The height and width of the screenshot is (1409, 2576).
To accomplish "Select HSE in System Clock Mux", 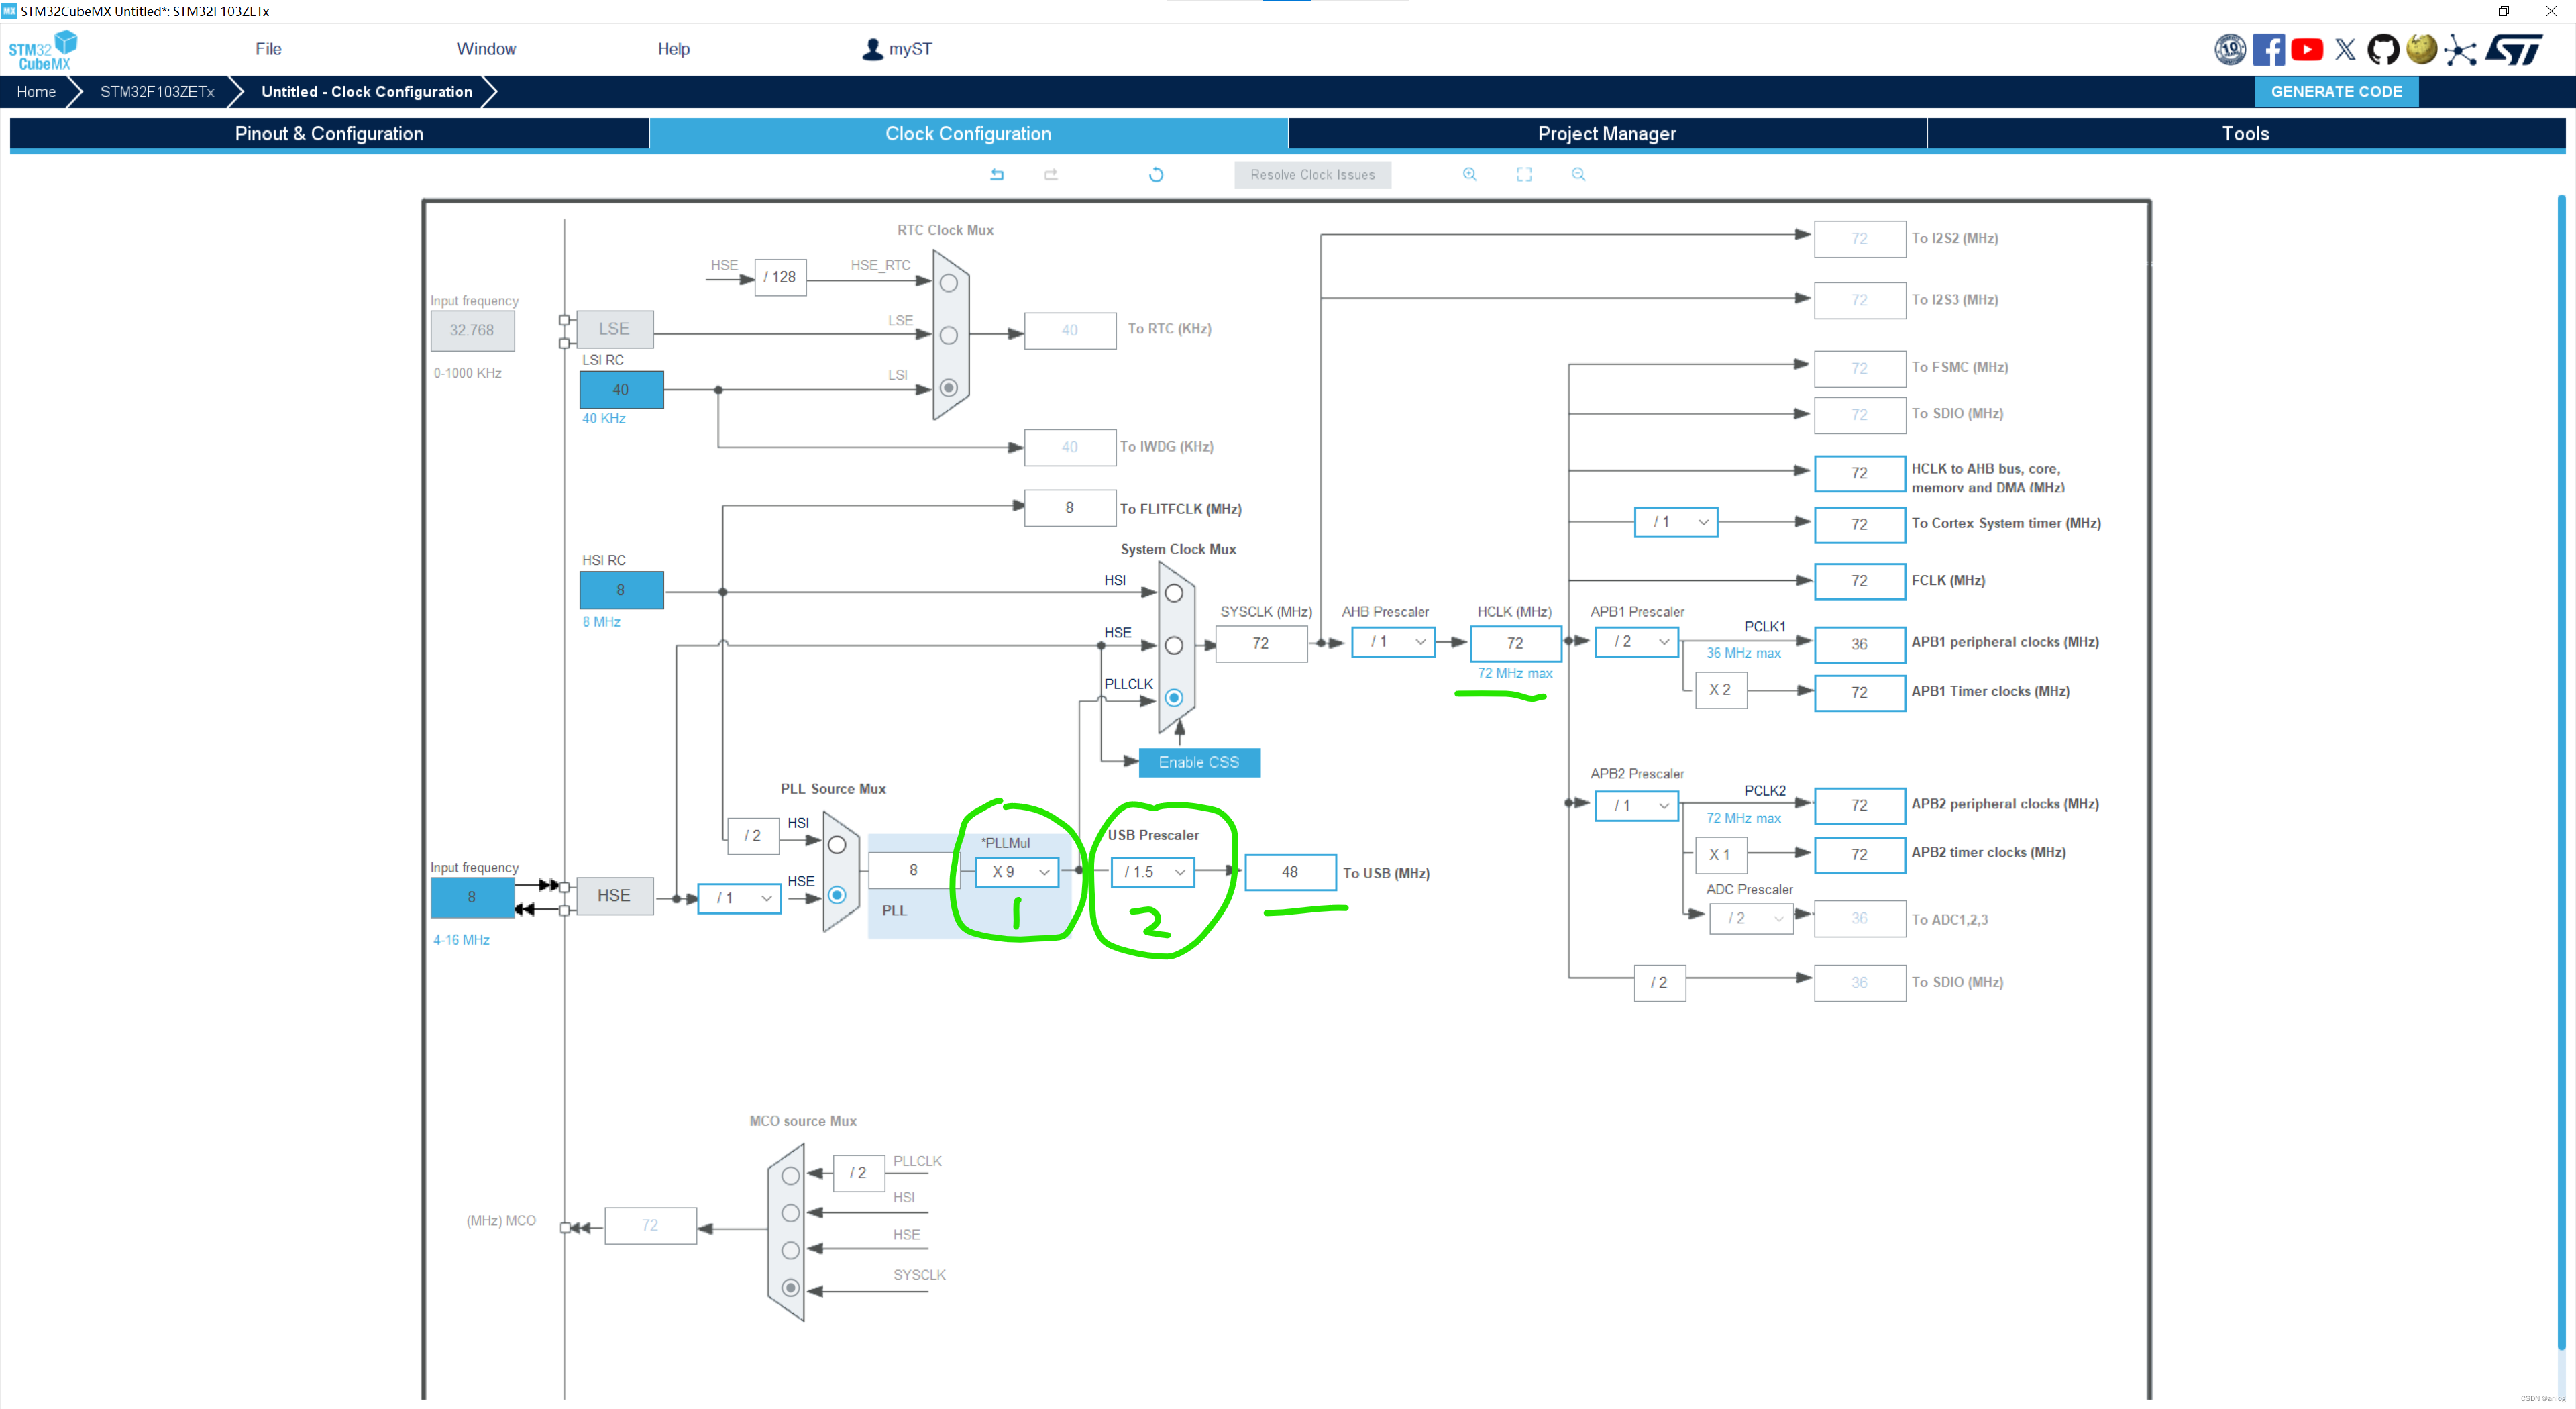I will (1174, 645).
